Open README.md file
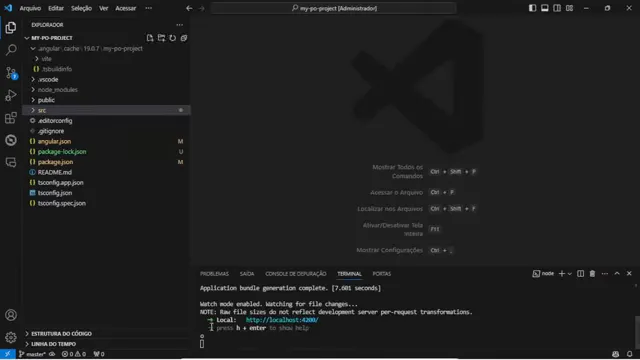The height and width of the screenshot is (360, 640). click(x=106, y=172)
